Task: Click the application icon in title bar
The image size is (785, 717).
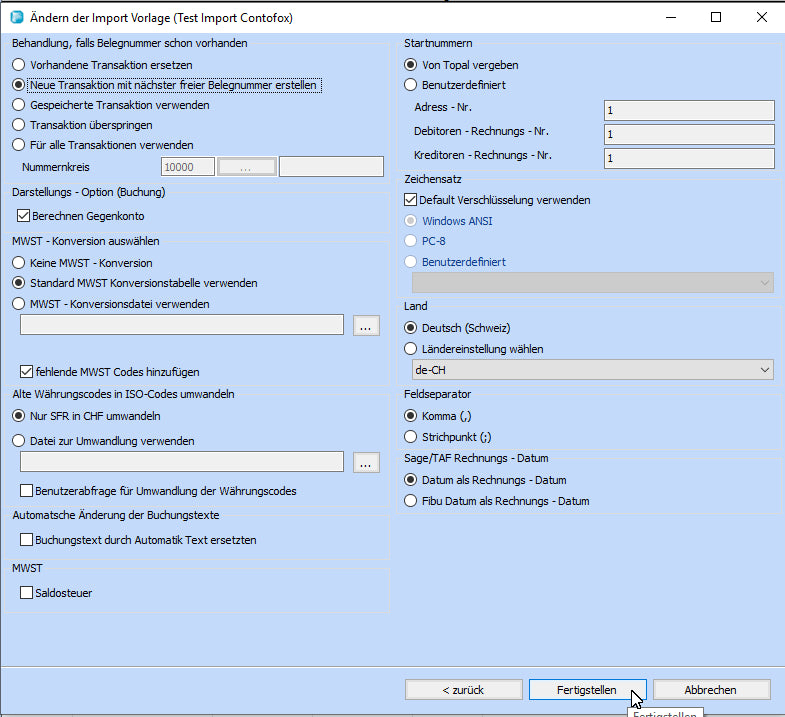Action: [x=15, y=17]
